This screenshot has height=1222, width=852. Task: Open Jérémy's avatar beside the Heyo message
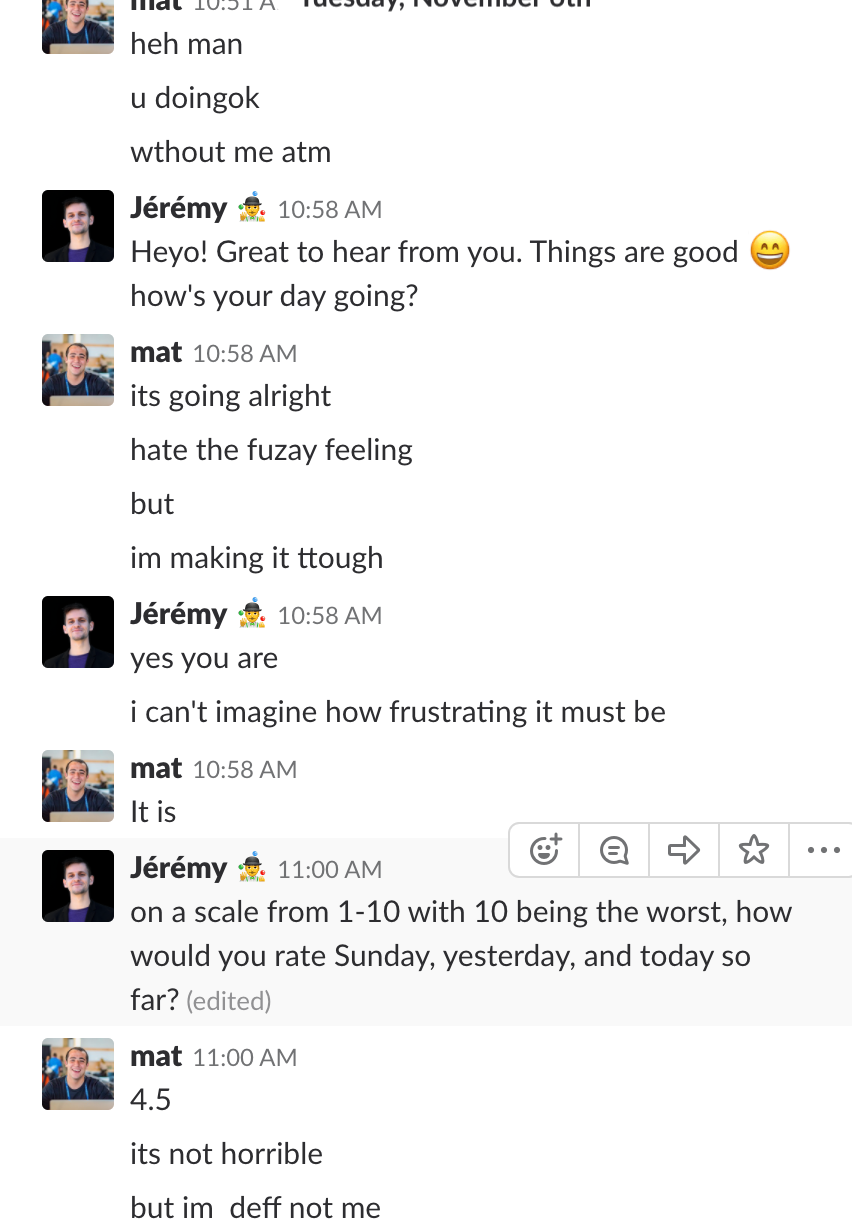(x=78, y=226)
